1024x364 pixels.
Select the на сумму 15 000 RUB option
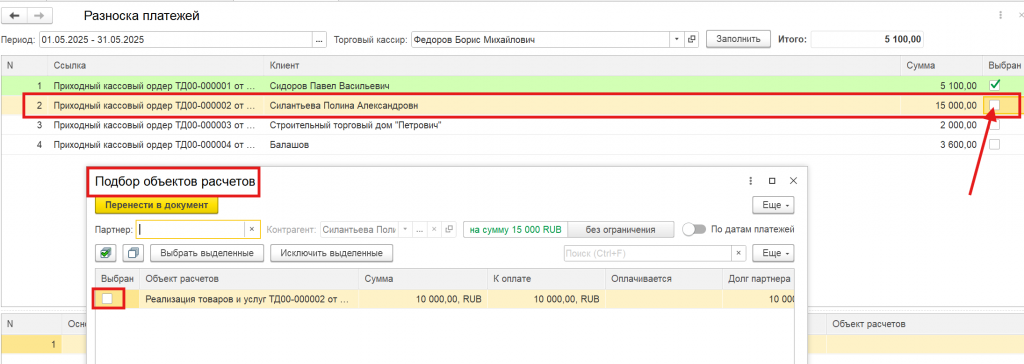515,229
